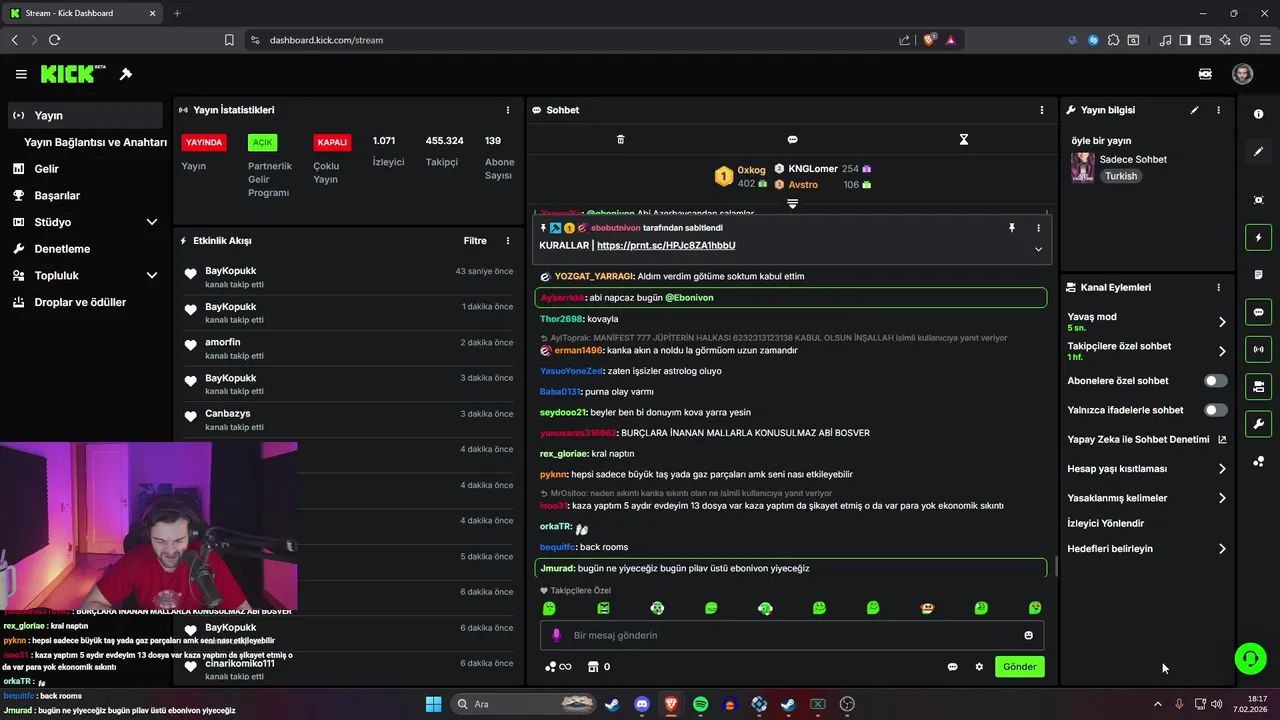Open the Discord icon in taskbar
The height and width of the screenshot is (720, 1280).
641,704
